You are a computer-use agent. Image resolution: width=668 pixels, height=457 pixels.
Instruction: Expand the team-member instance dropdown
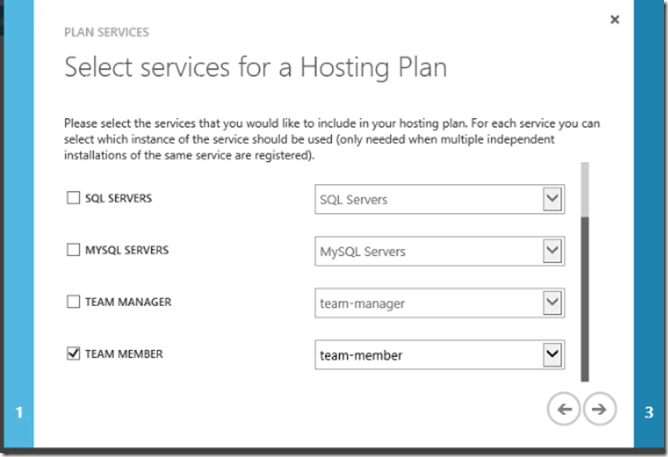pos(552,354)
